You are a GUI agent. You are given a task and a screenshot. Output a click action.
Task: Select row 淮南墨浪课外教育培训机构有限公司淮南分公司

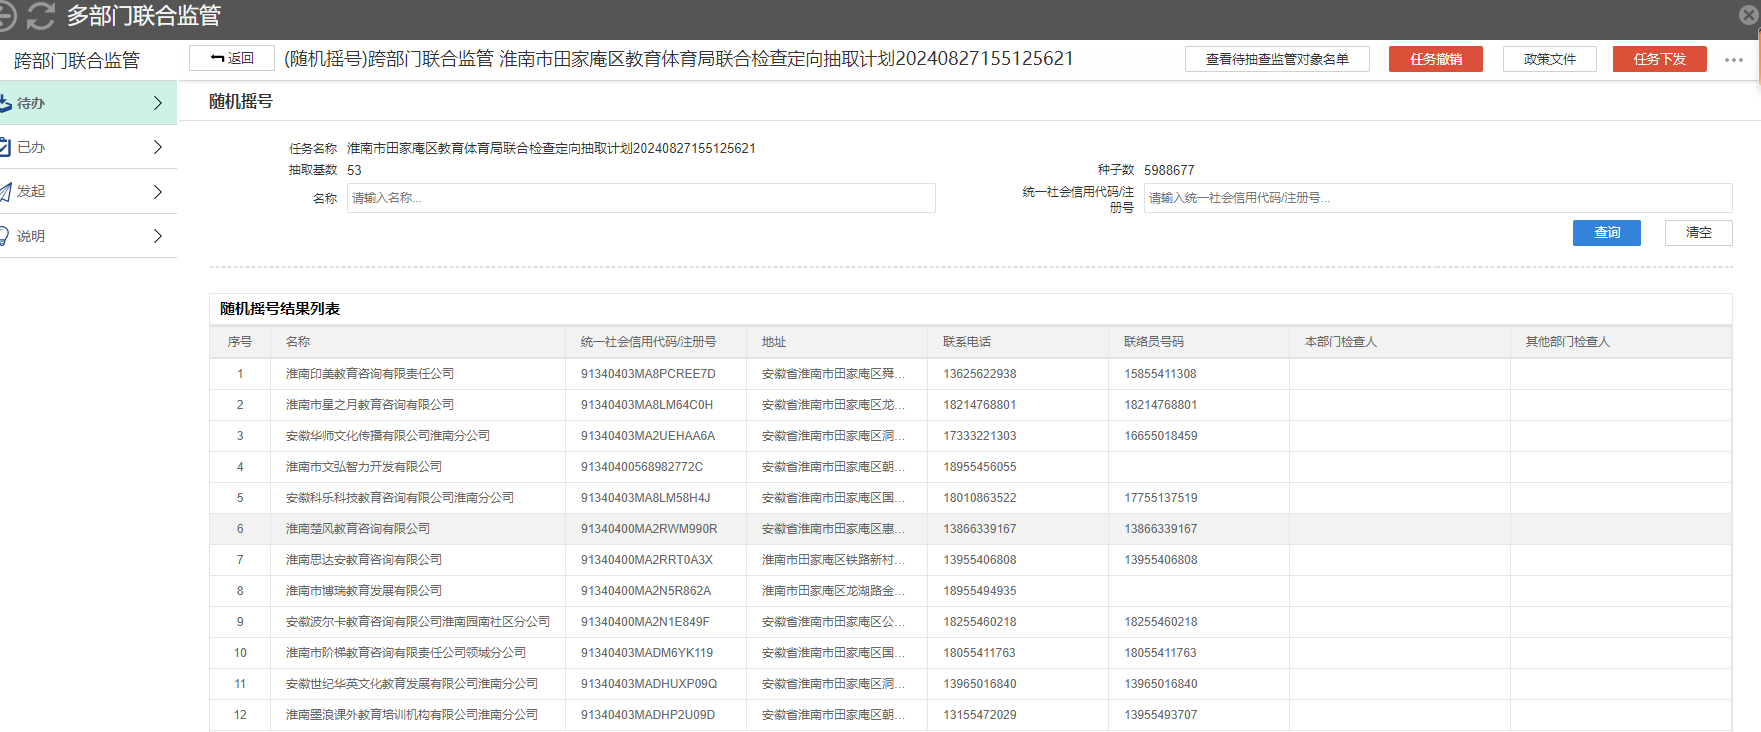pos(970,715)
